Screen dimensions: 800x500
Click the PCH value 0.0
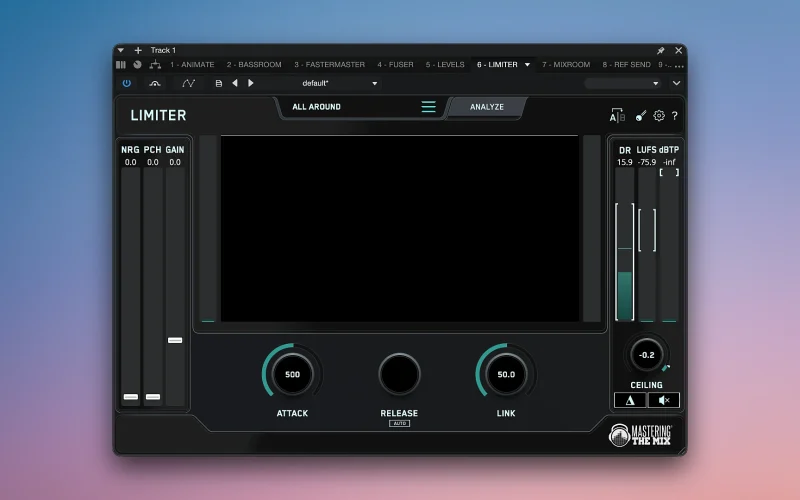[153, 162]
